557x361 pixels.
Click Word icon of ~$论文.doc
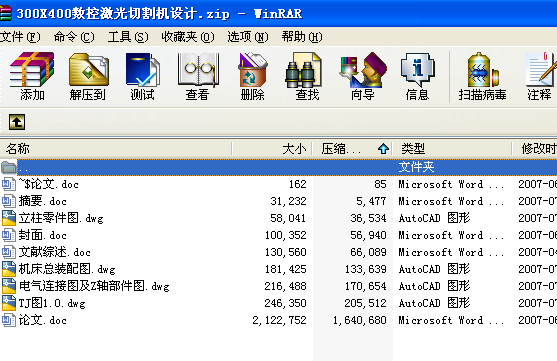coord(9,184)
